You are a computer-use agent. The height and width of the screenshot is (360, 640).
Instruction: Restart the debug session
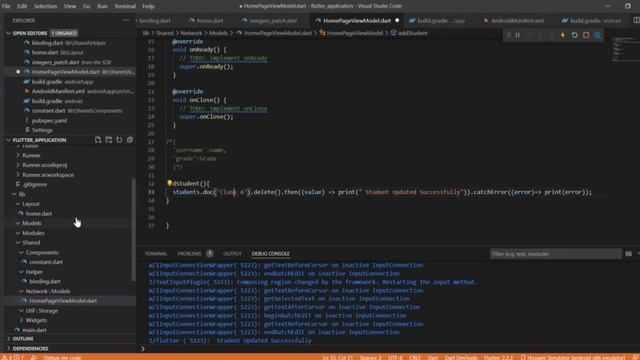[574, 35]
